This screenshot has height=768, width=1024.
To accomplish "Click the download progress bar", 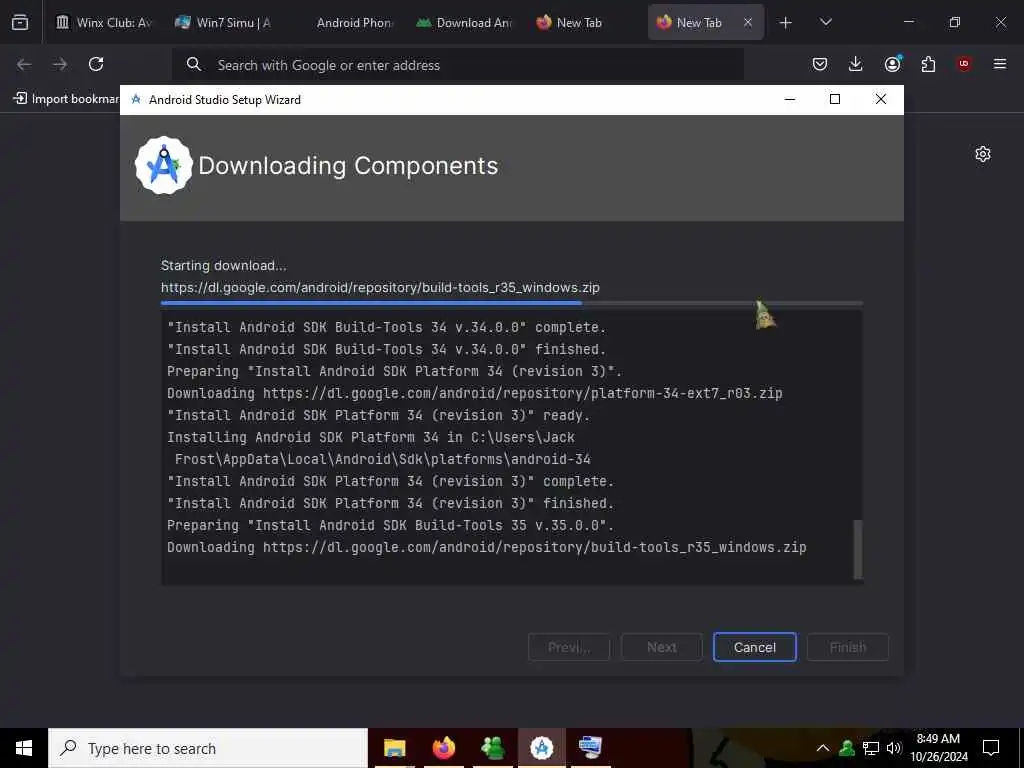I will click(x=512, y=303).
